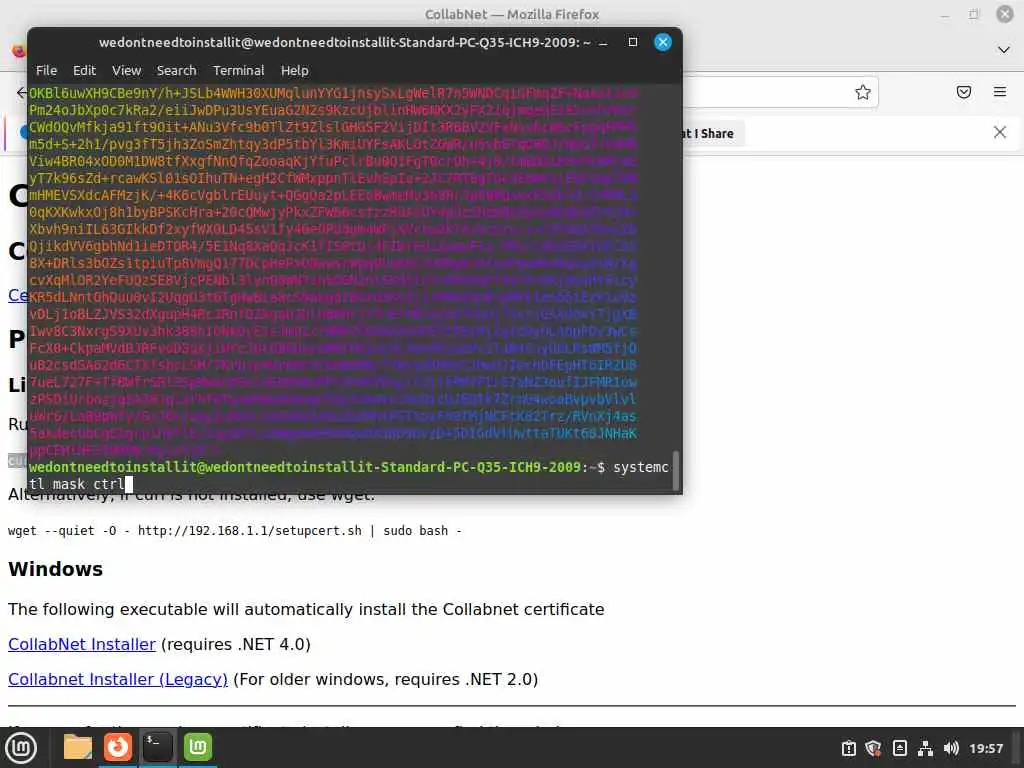Close the Firefox window
Image resolution: width=1024 pixels, height=768 pixels.
pos(1005,14)
